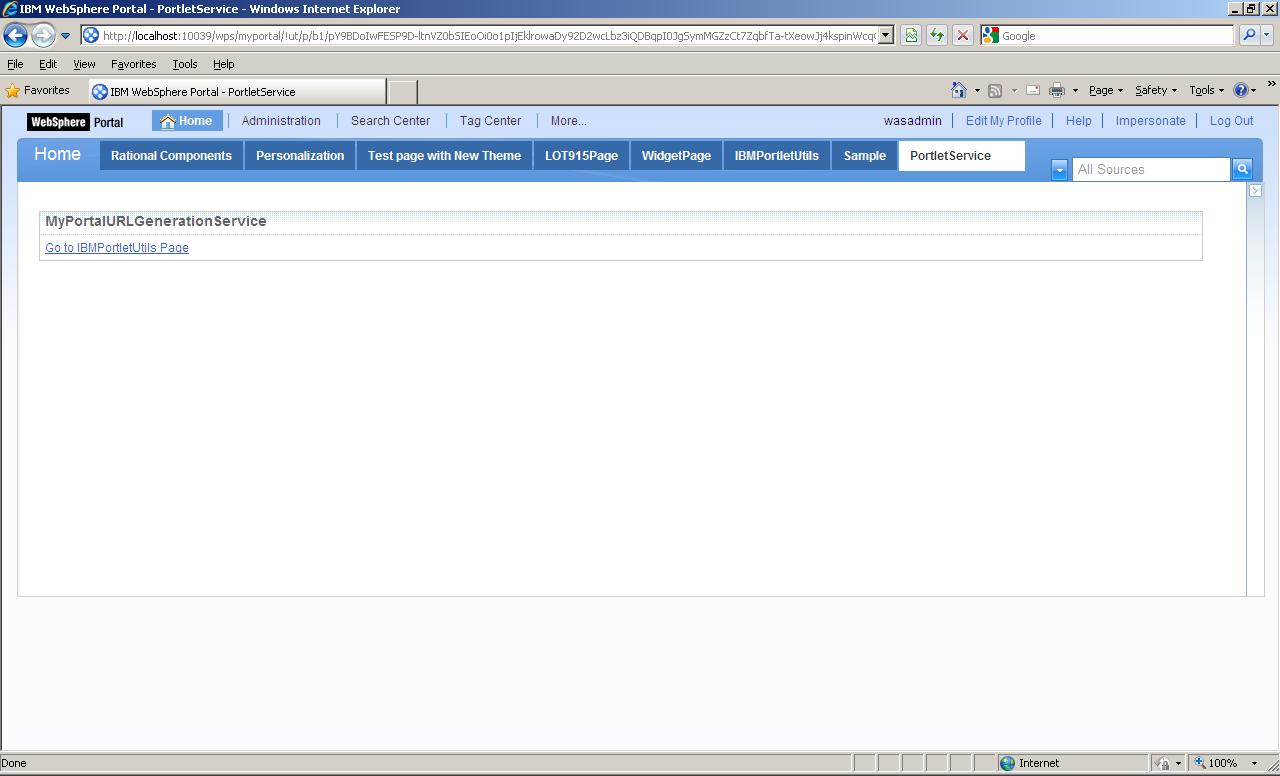Viewport: 1280px width, 776px height.
Task: Click the command bar Home icon
Action: [x=959, y=90]
